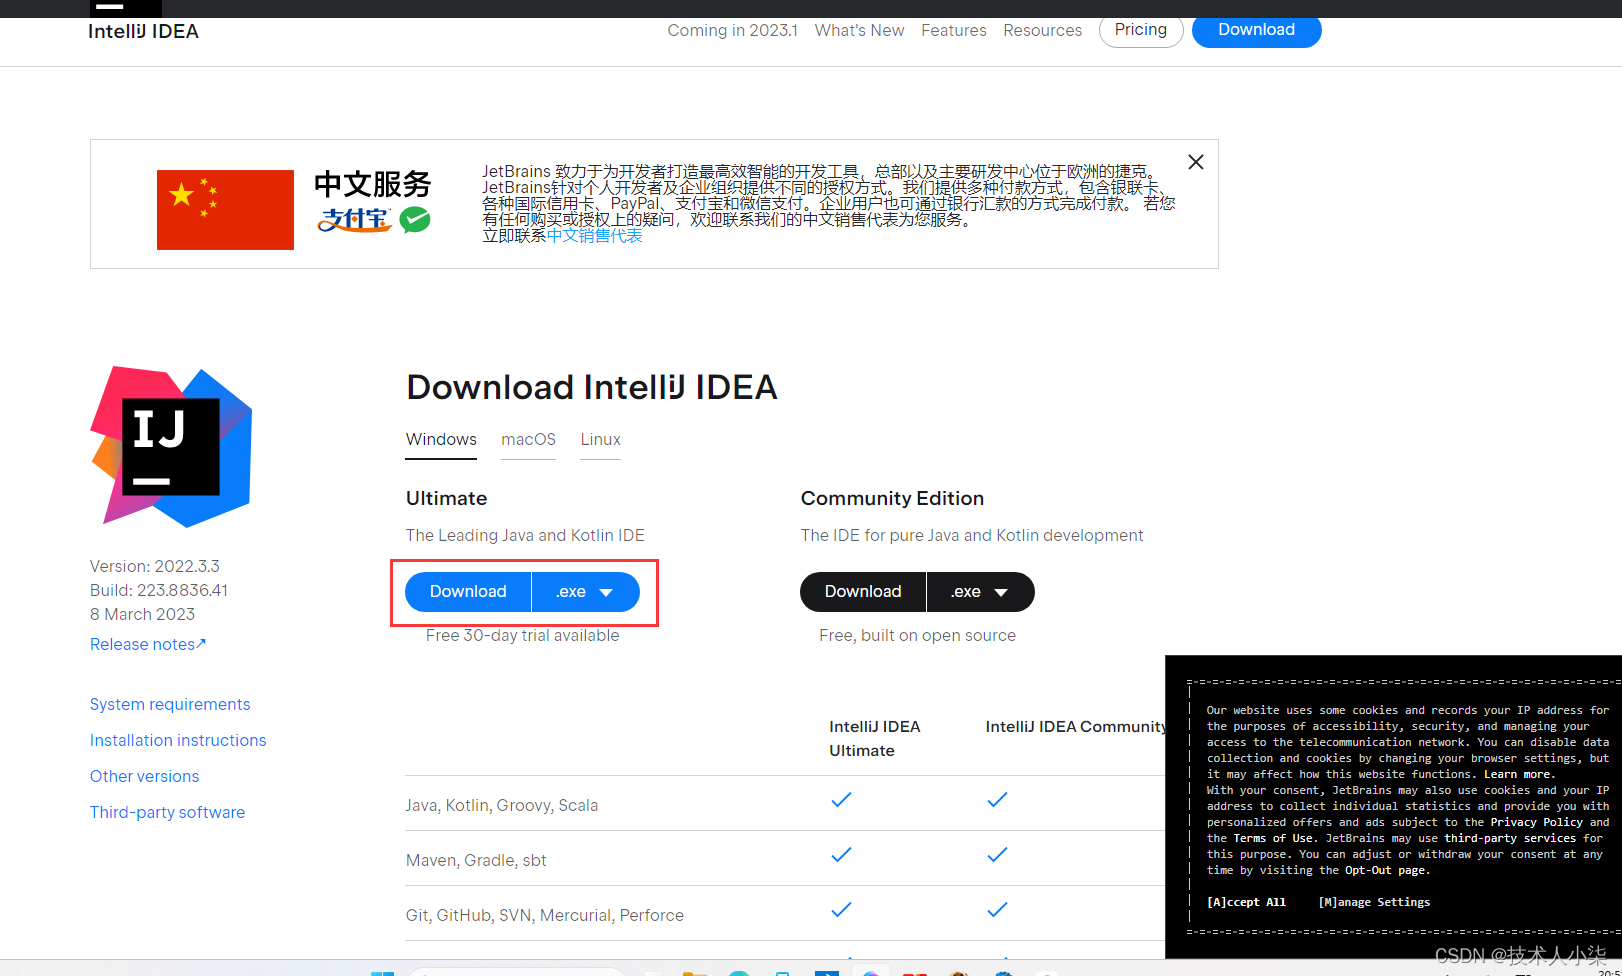Click the Chinese flag image in the banner
This screenshot has width=1622, height=976.
224,209
